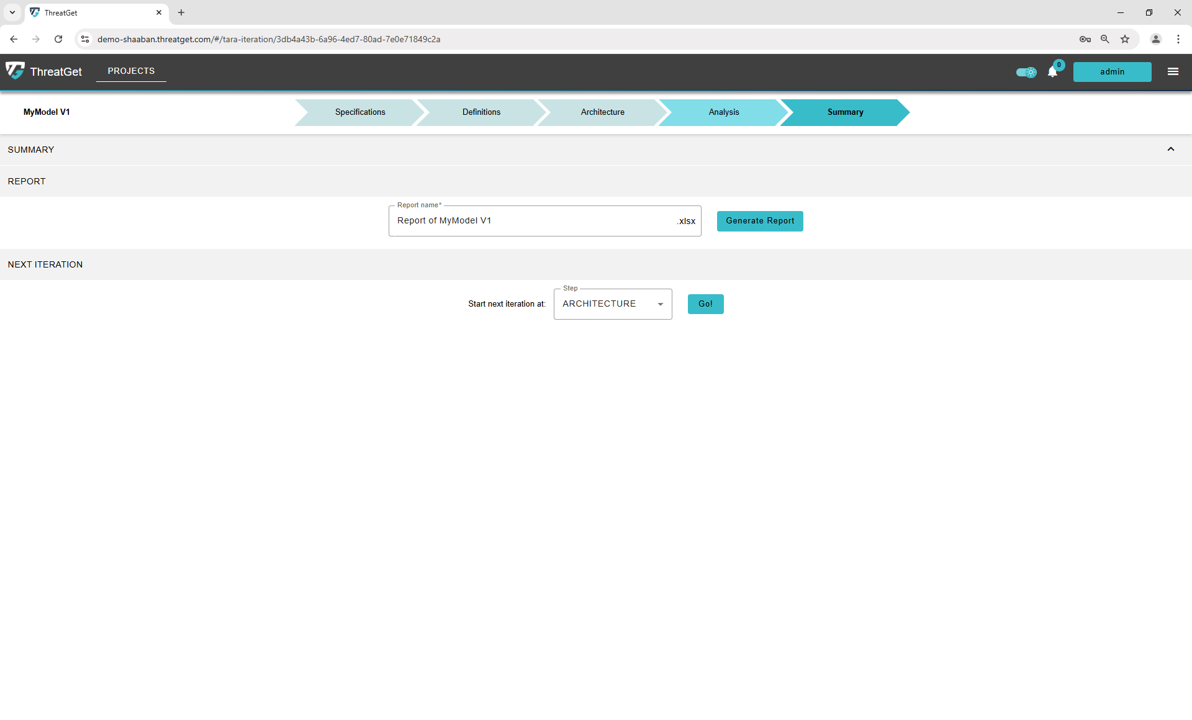Switch to the Analysis step
This screenshot has height=720, width=1192.
(x=723, y=112)
